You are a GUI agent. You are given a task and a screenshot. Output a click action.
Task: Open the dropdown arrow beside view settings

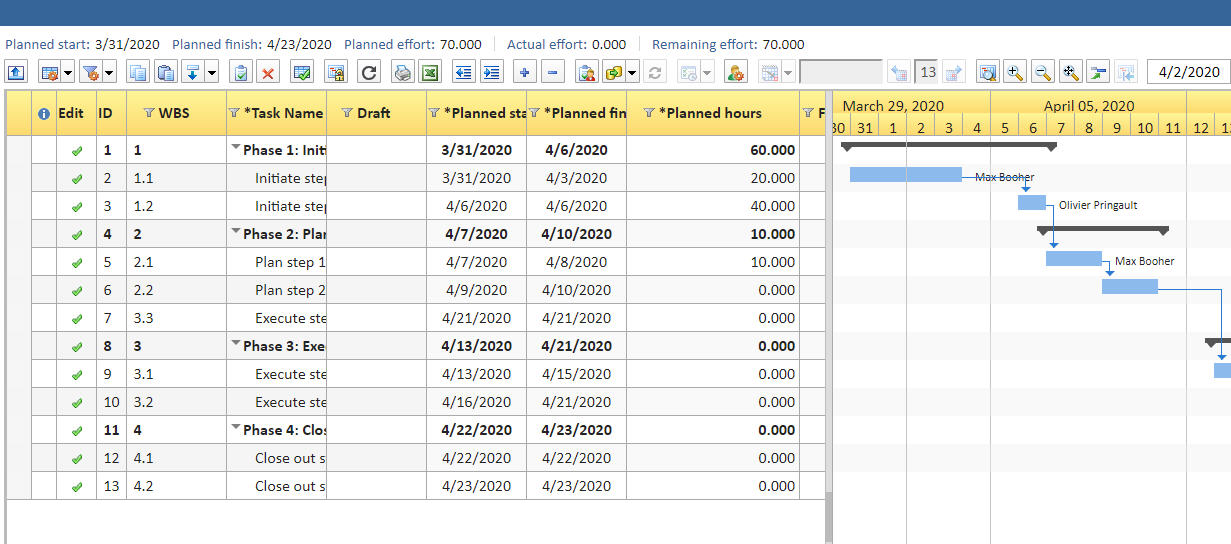(x=68, y=72)
